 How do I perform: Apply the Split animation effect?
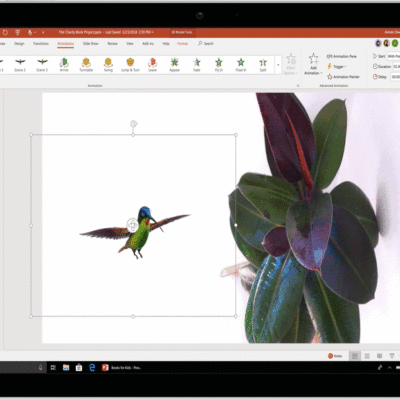pos(263,65)
